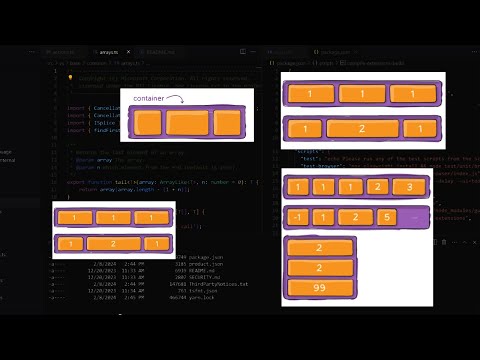Open more actions menu beside split editor icon
480x360 pixels.
253,52
